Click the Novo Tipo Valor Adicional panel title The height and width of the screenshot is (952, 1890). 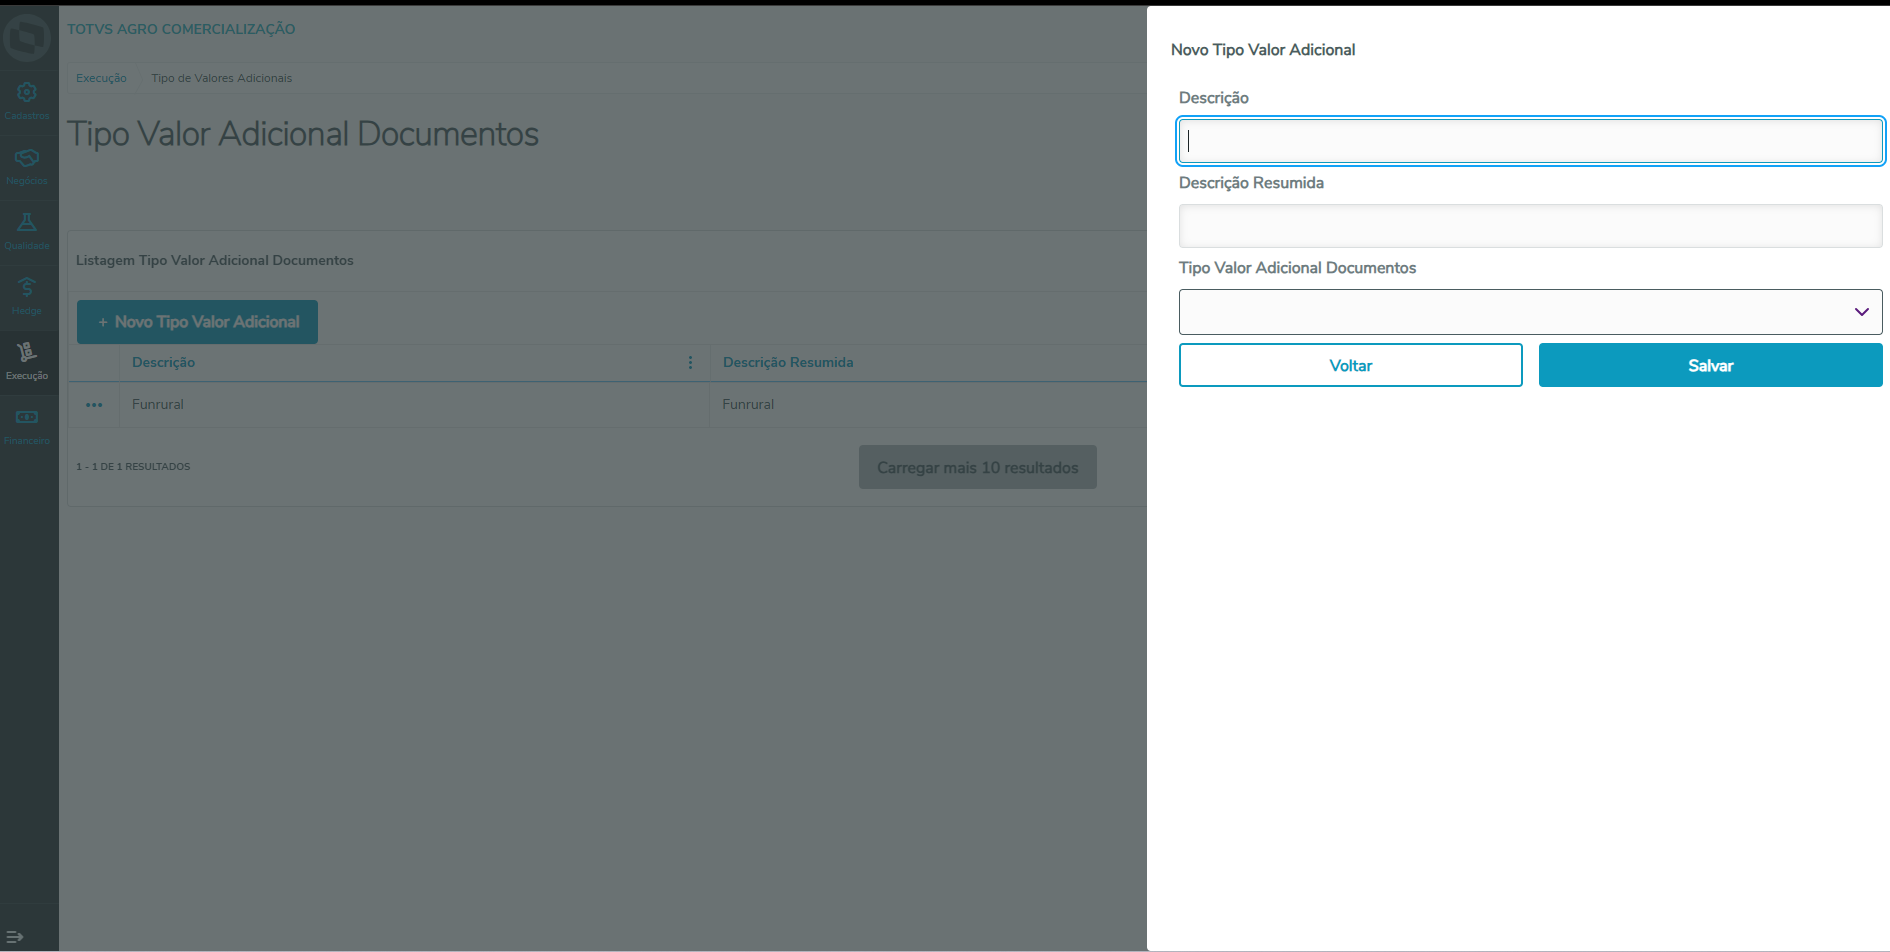coord(1263,50)
